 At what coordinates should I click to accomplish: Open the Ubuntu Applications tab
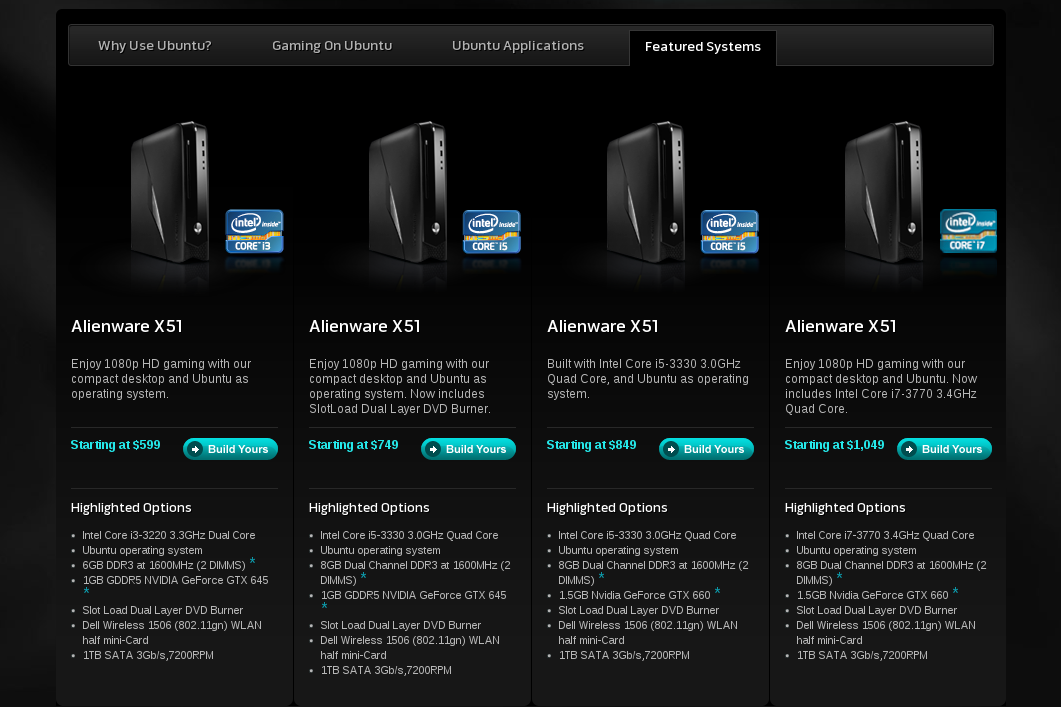click(x=518, y=46)
